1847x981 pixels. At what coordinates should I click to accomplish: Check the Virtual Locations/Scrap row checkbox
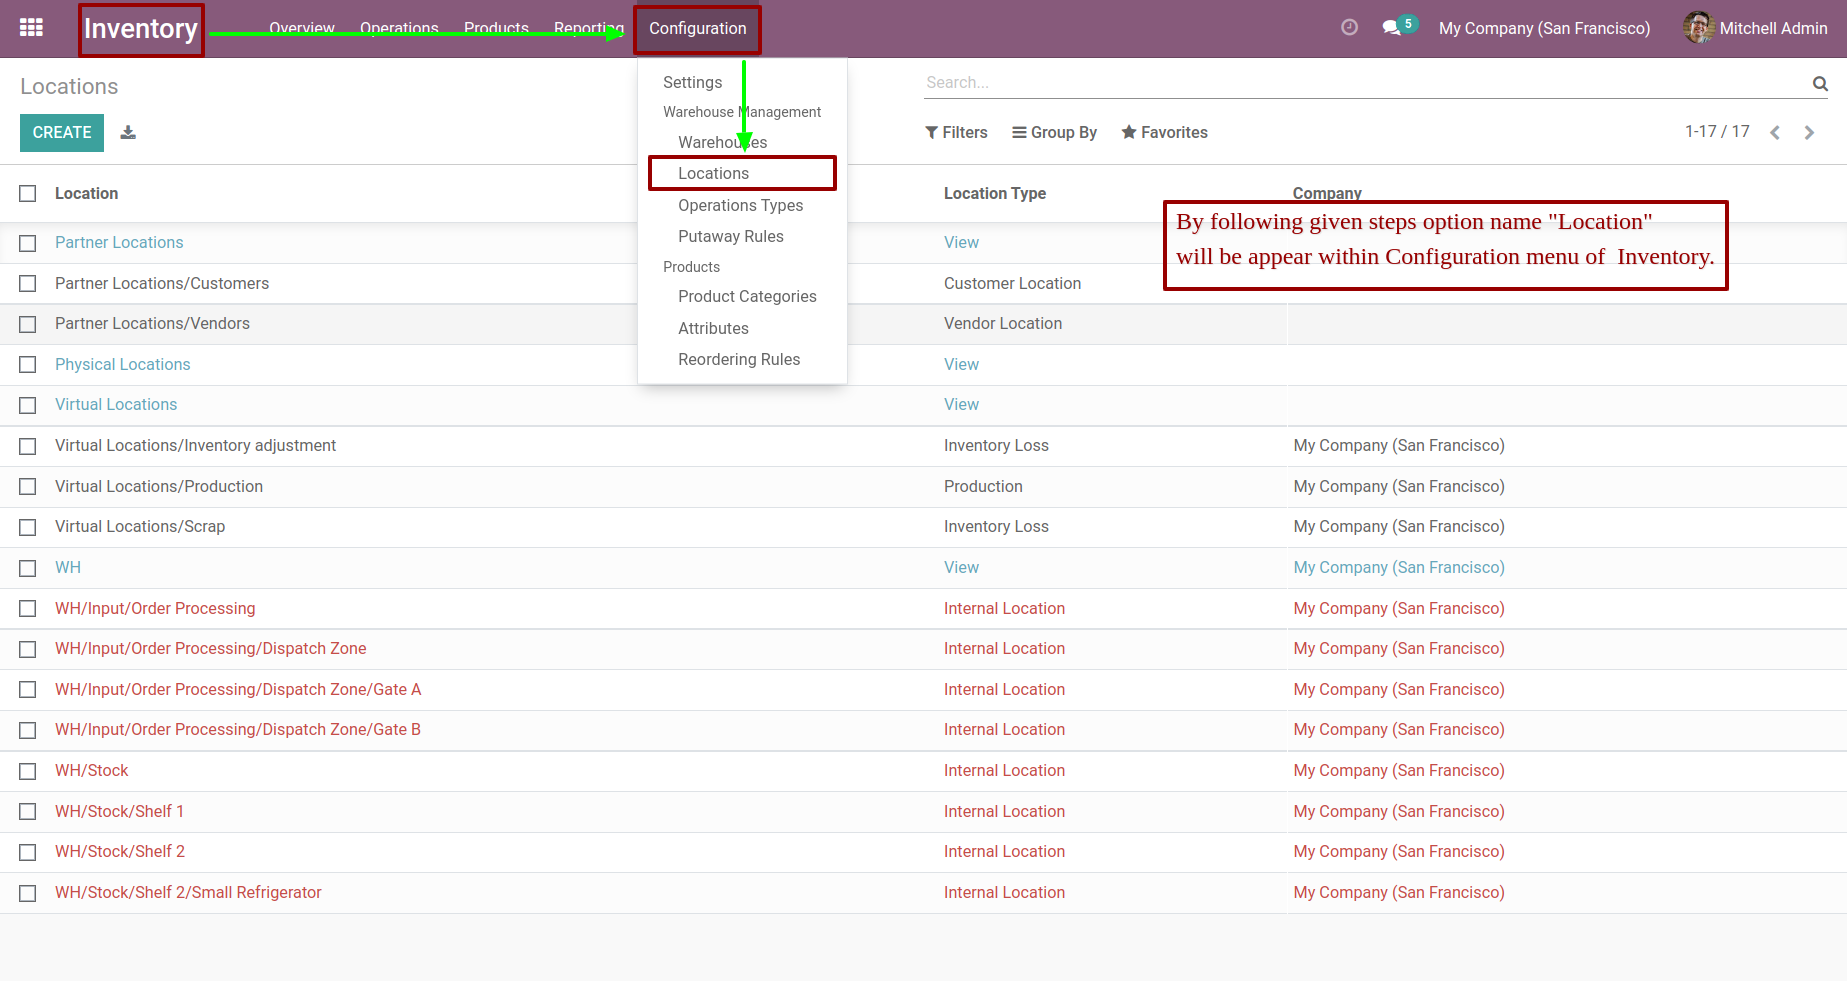pos(28,527)
